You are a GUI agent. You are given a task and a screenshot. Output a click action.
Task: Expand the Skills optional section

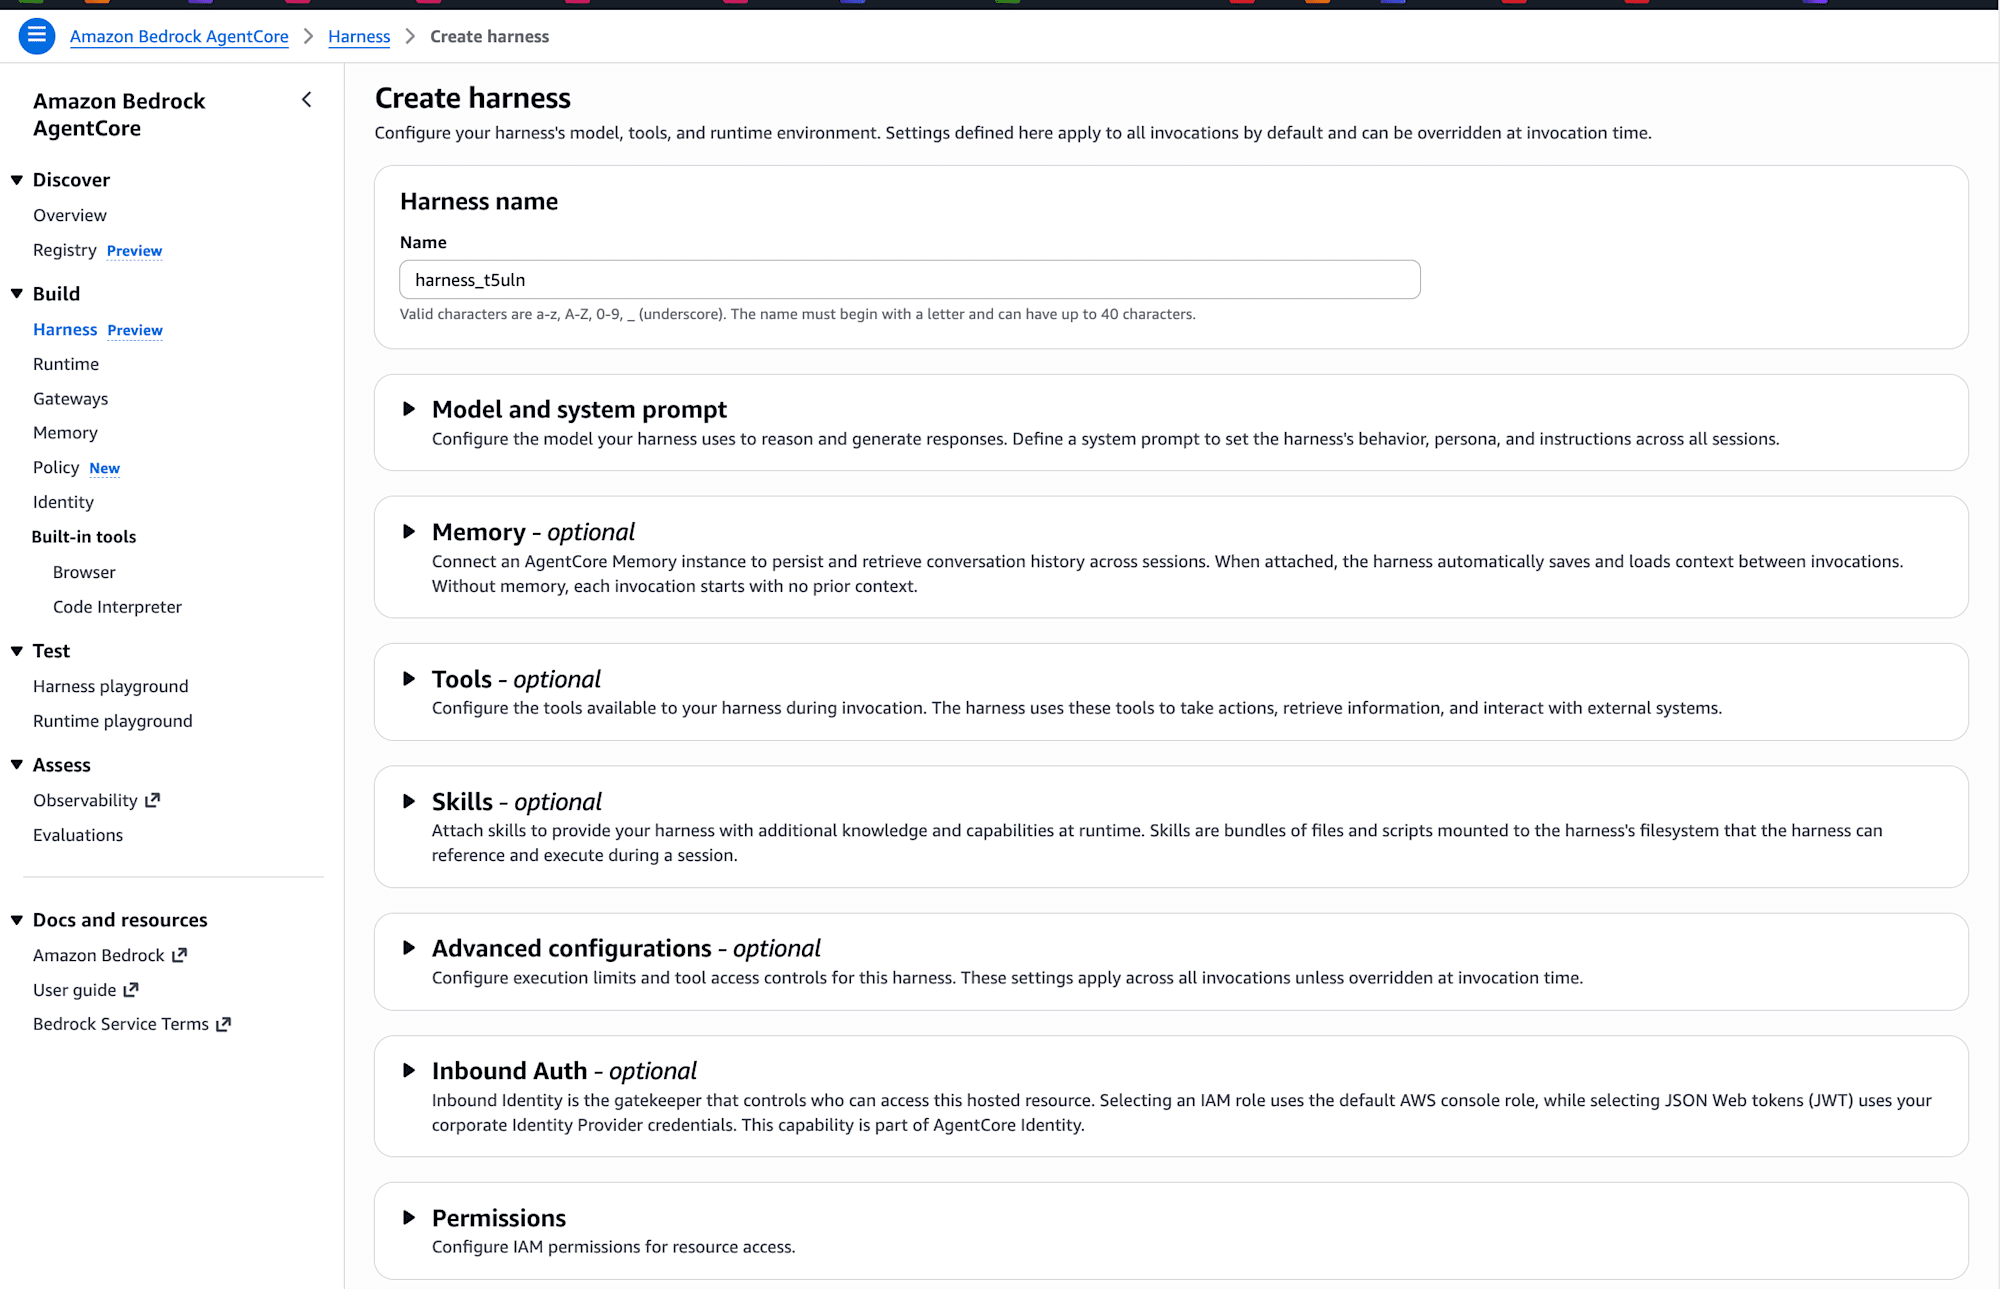point(409,802)
